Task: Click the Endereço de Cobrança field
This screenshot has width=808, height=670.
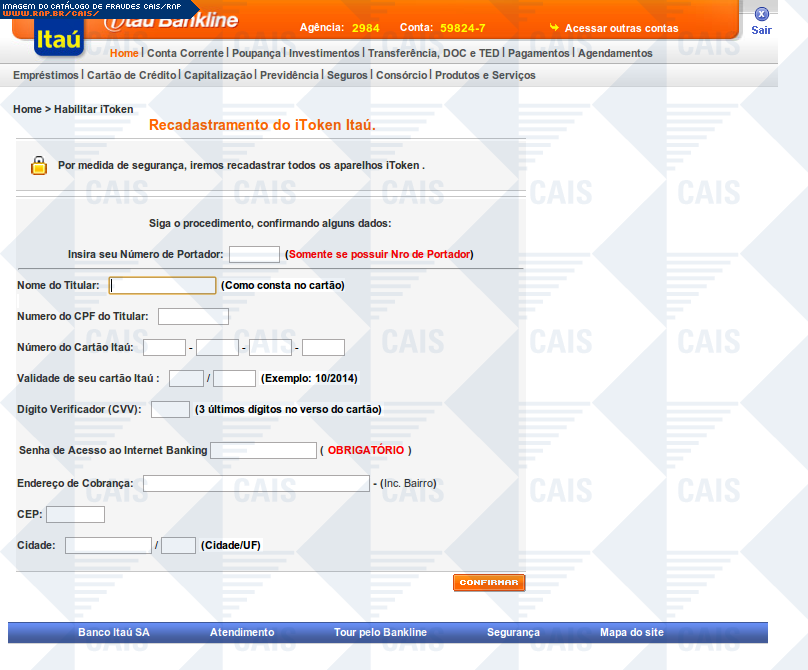Action: 256,483
